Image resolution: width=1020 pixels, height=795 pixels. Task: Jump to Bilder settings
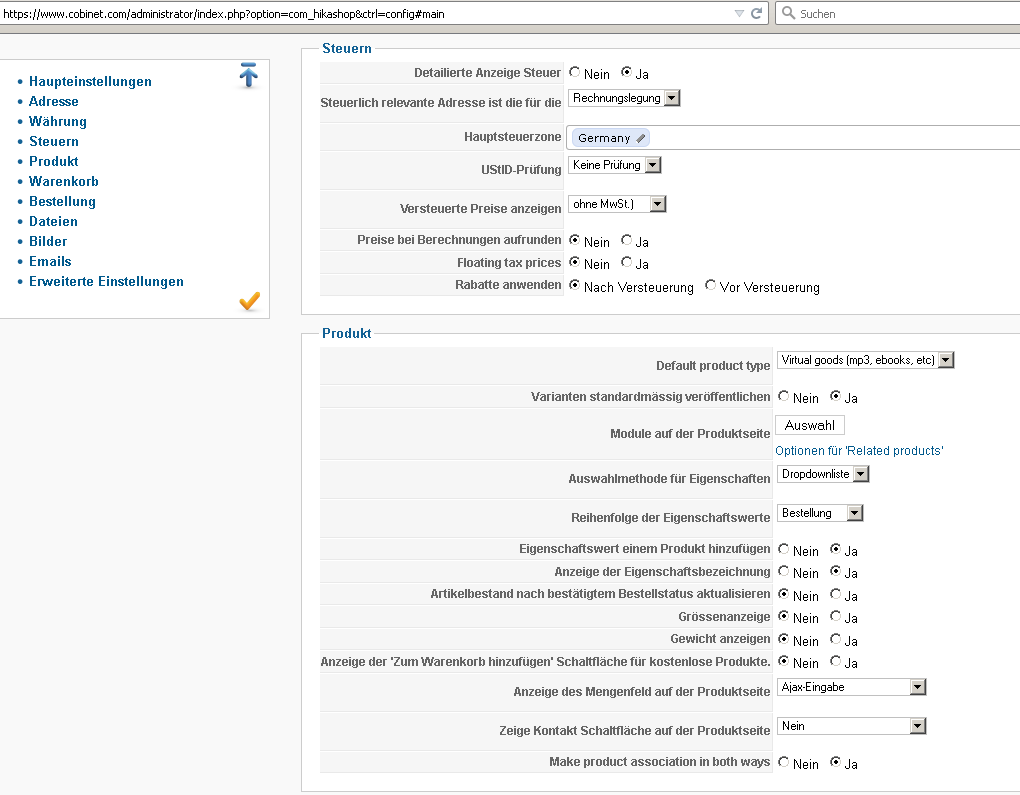(48, 241)
